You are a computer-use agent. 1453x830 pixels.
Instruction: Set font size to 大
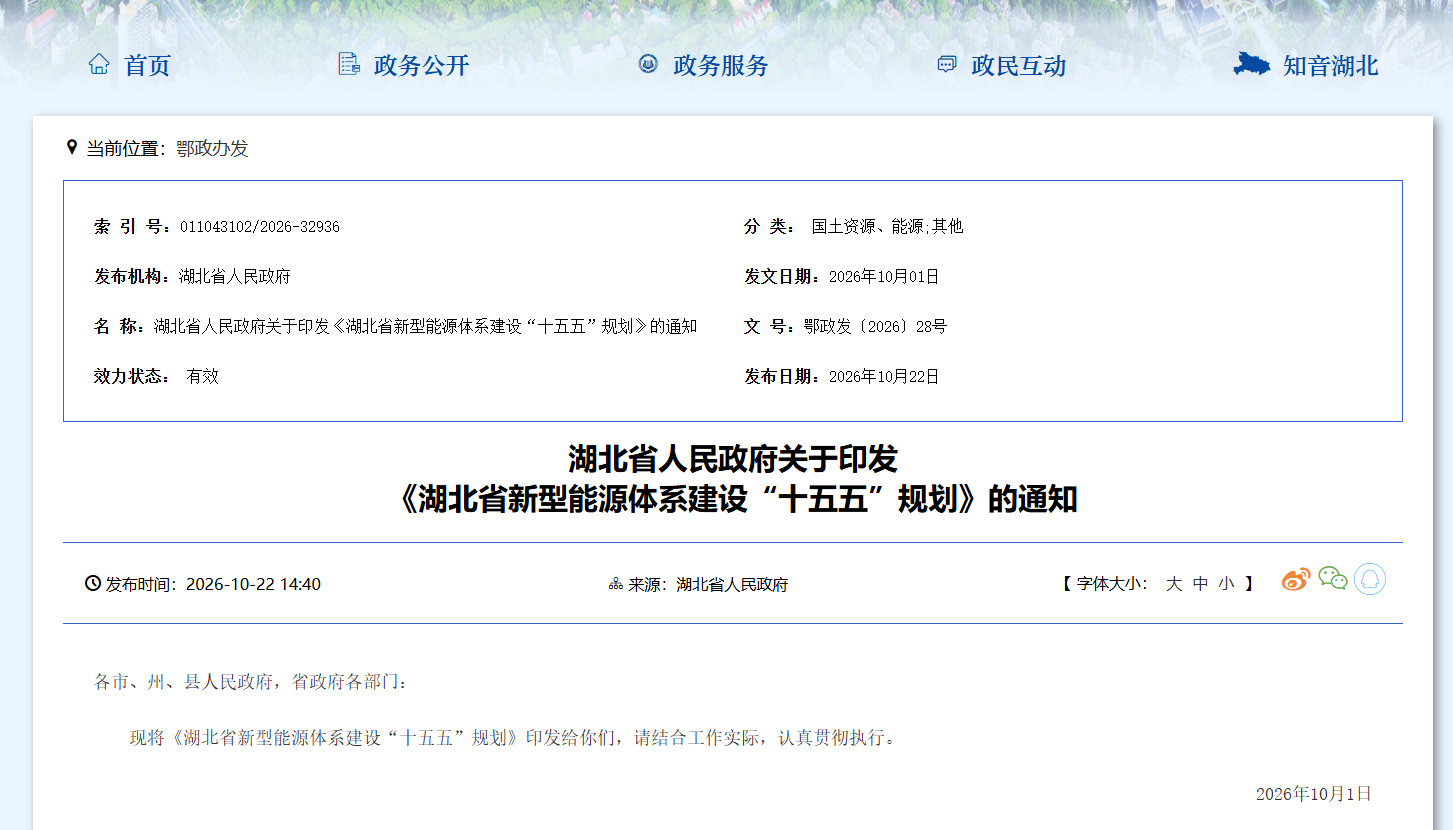[1174, 584]
